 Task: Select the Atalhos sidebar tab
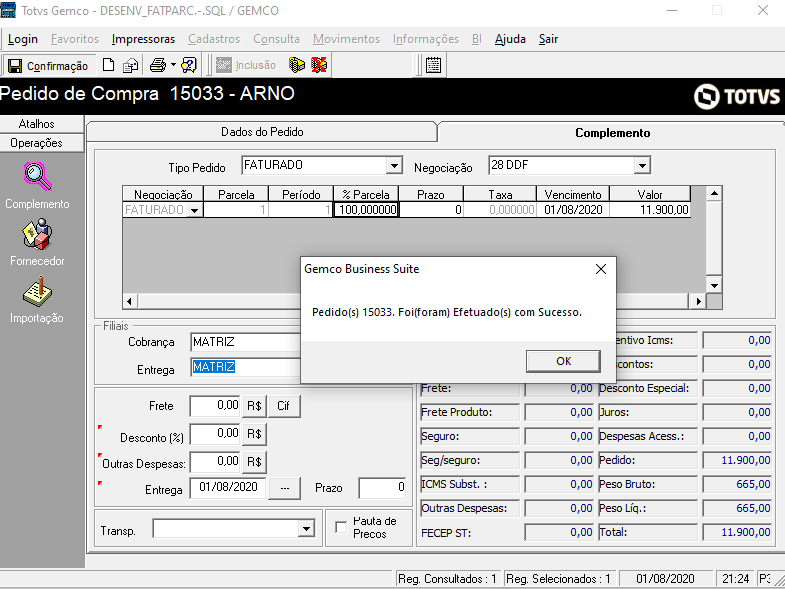(37, 124)
